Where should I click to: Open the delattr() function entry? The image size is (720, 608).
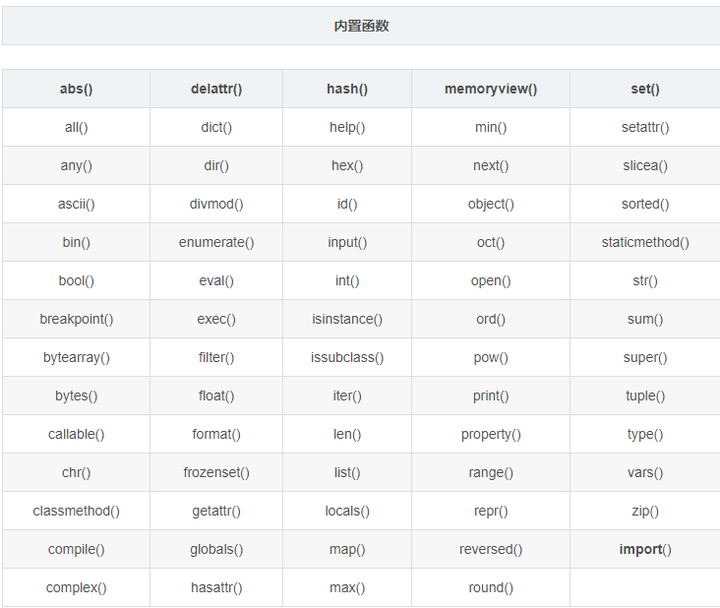(x=216, y=89)
